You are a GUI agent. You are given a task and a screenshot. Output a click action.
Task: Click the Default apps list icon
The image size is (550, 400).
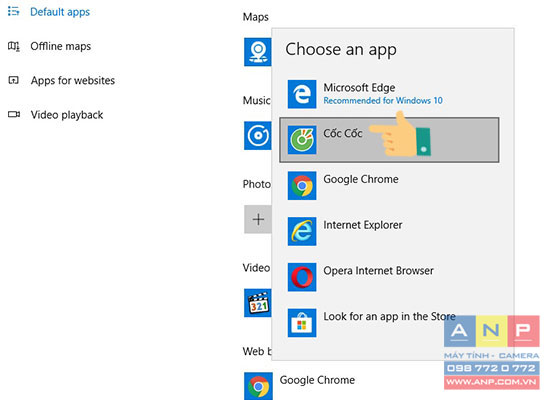tap(14, 12)
